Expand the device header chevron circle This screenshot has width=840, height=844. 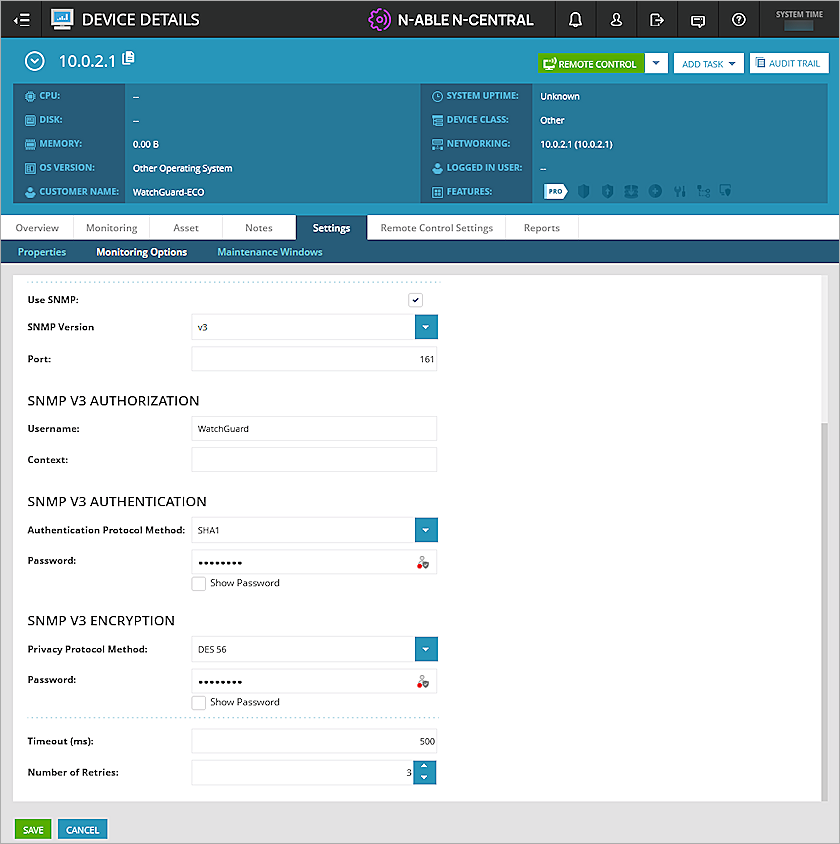[x=34, y=61]
